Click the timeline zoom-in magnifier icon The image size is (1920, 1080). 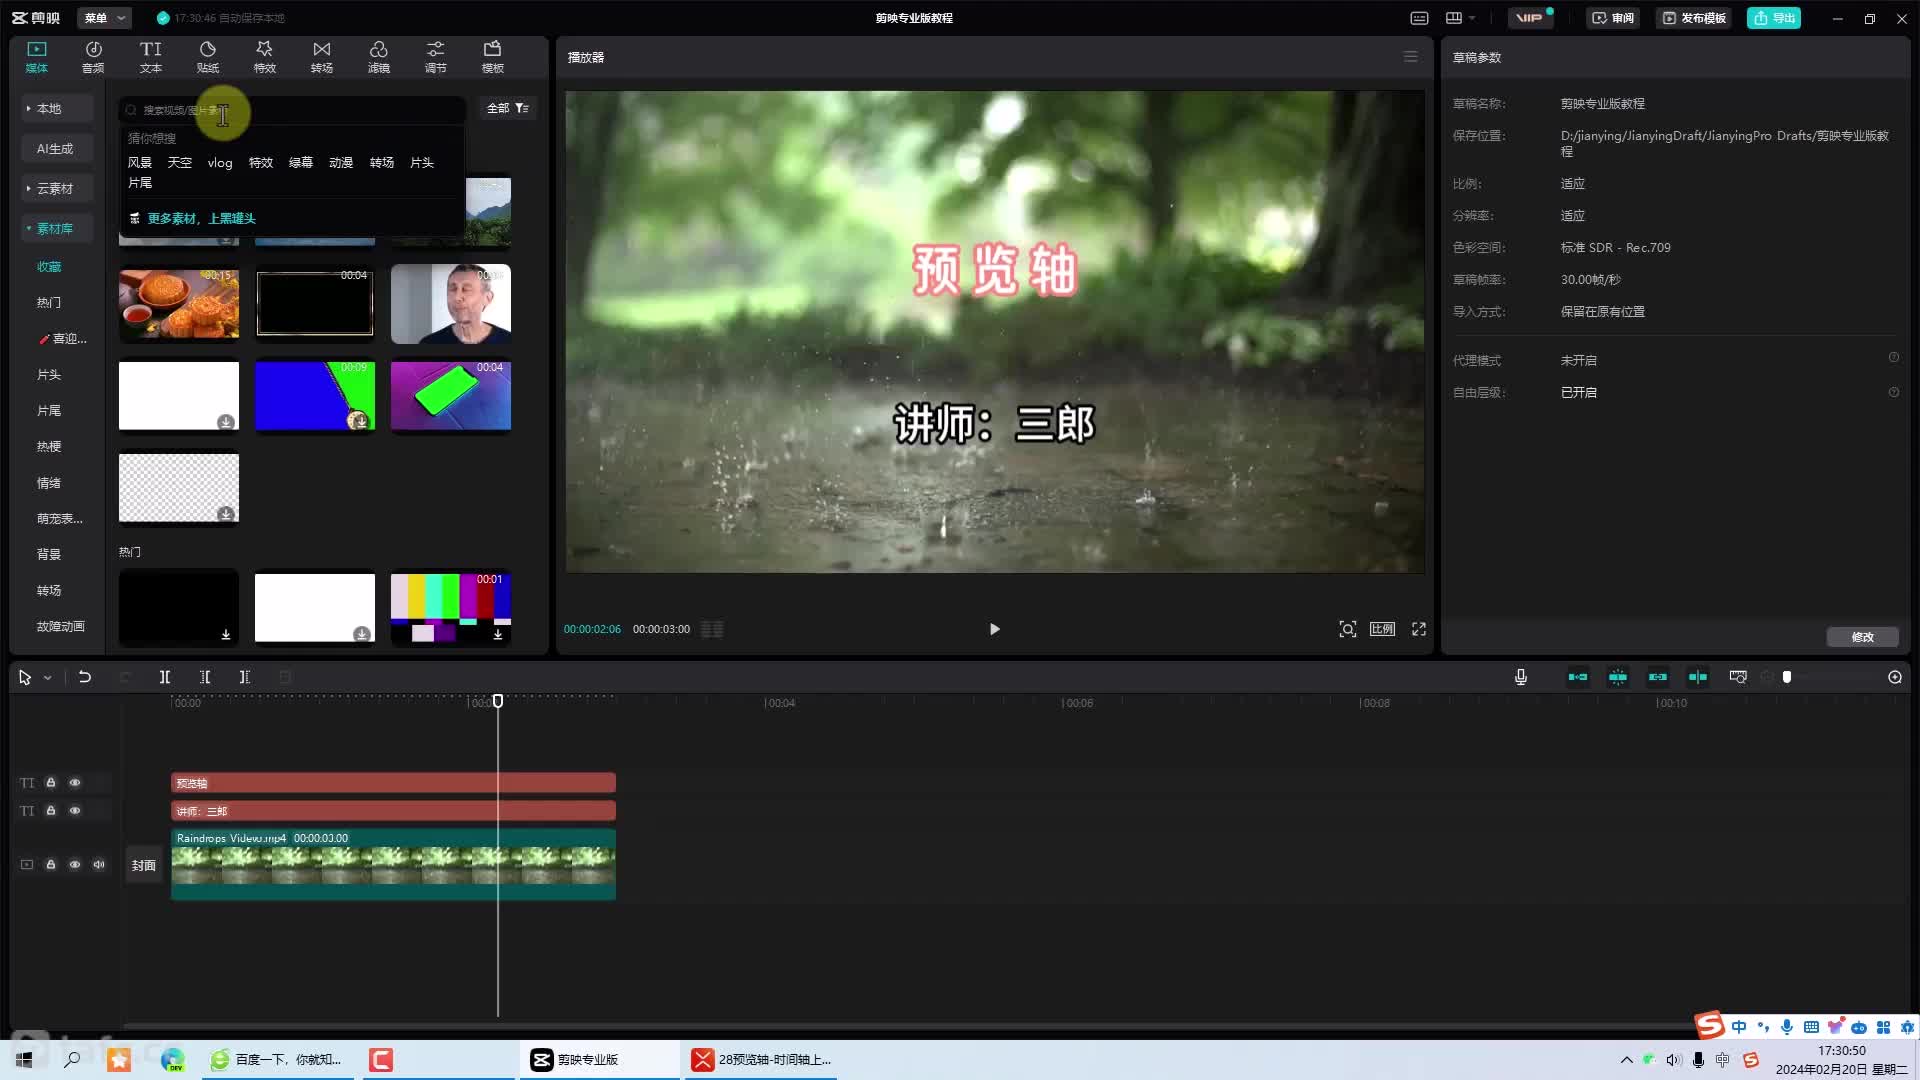point(1894,677)
